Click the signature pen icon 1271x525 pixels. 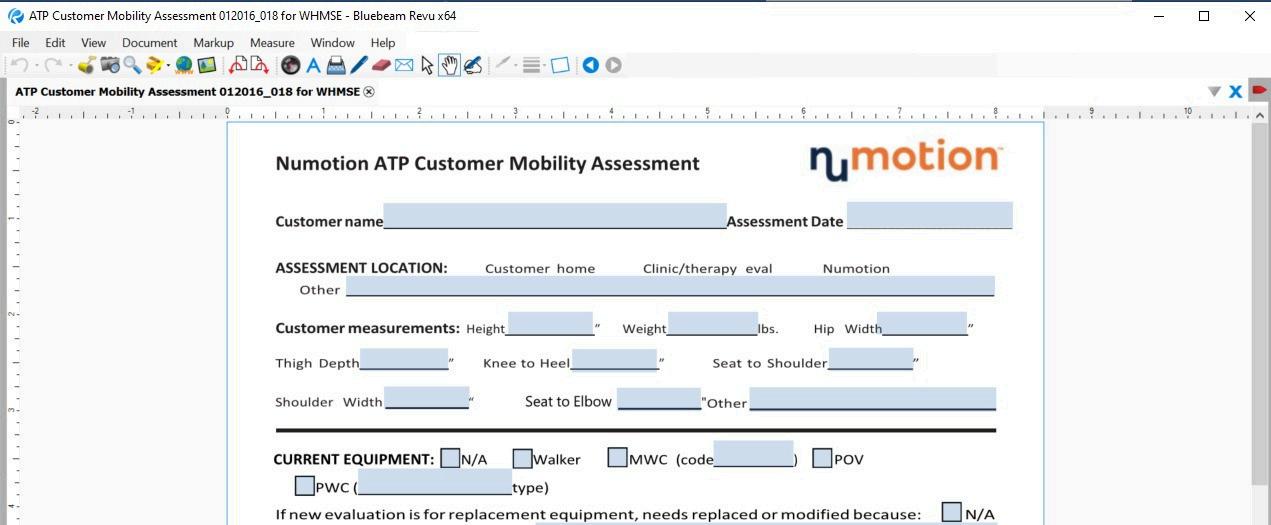tap(473, 65)
